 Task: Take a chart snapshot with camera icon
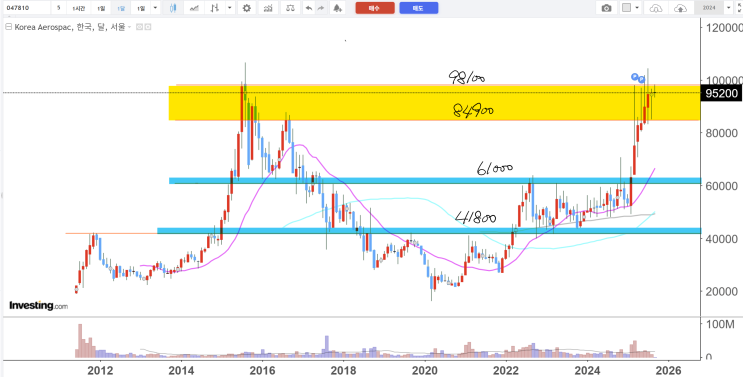606,8
